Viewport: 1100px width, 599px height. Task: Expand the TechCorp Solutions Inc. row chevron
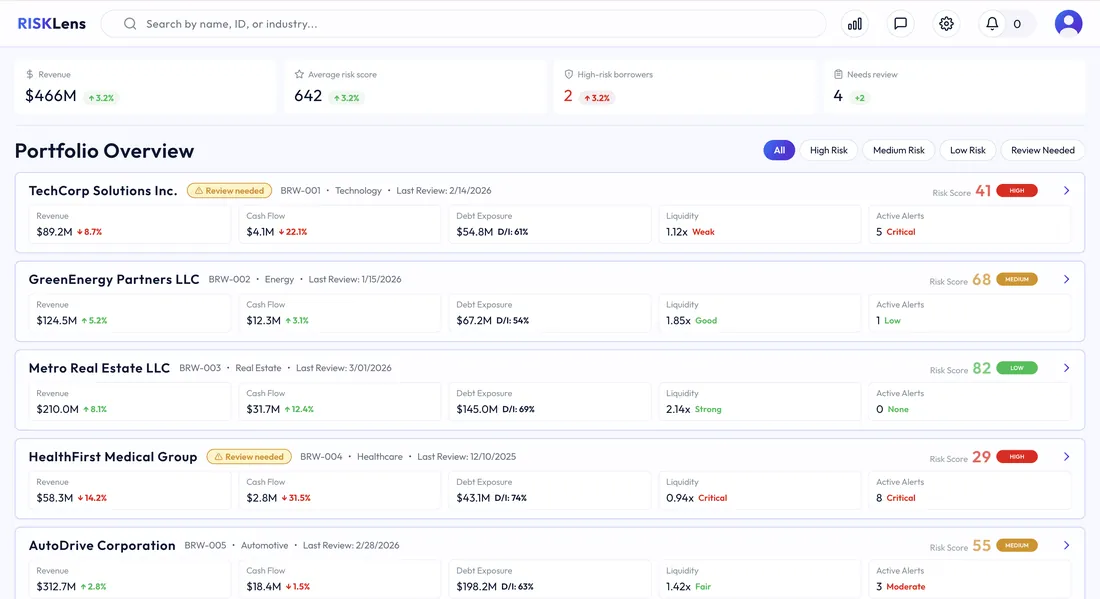1066,191
